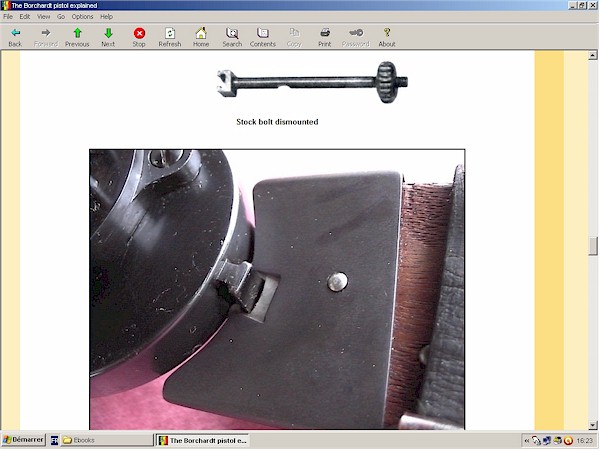Viewport: 600px width, 450px height.
Task: Click the Copy toolbar button
Action: pyautogui.click(x=294, y=38)
